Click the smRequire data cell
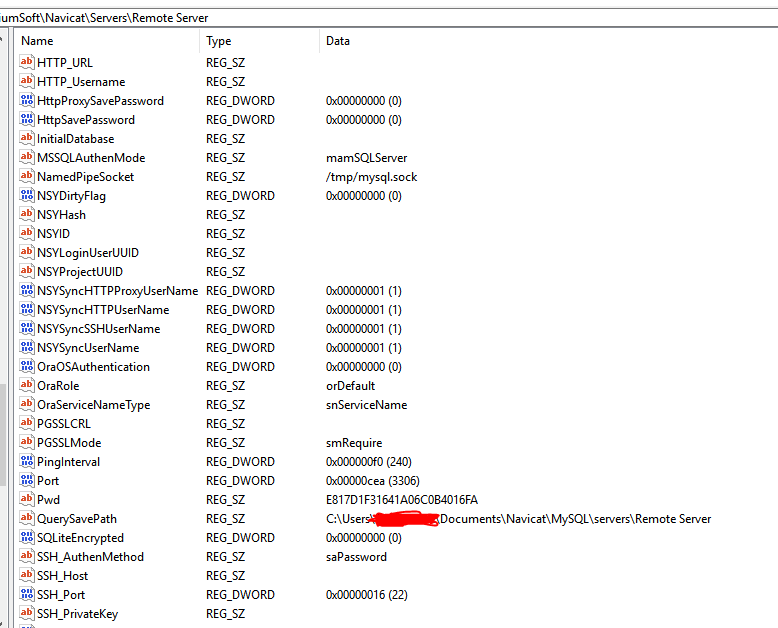The width and height of the screenshot is (778, 628). coord(354,442)
